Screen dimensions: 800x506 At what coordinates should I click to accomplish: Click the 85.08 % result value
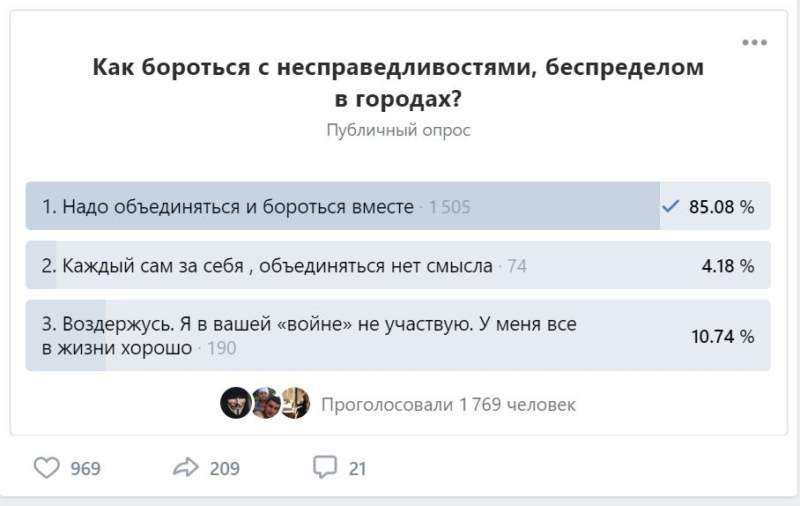(x=721, y=207)
